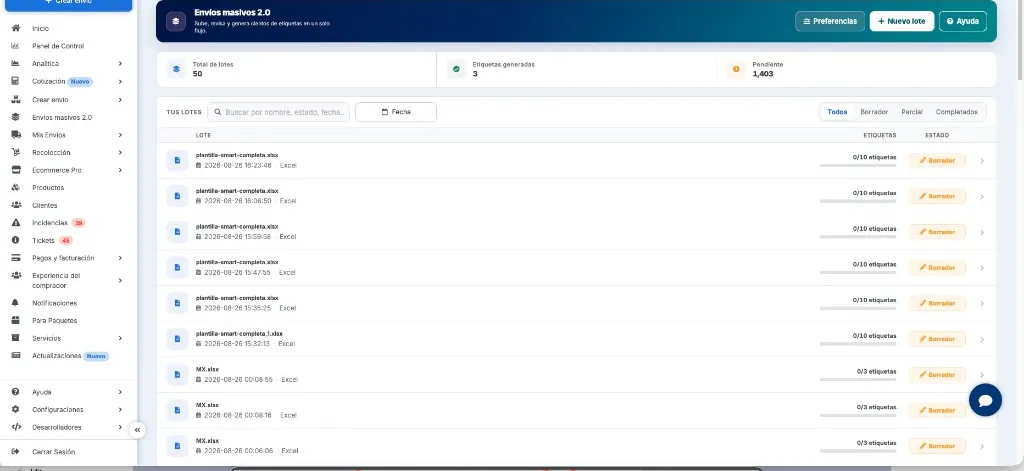This screenshot has height=471, width=1024.
Task: Expand the Configuraciones submenu arrow
Action: [120, 410]
